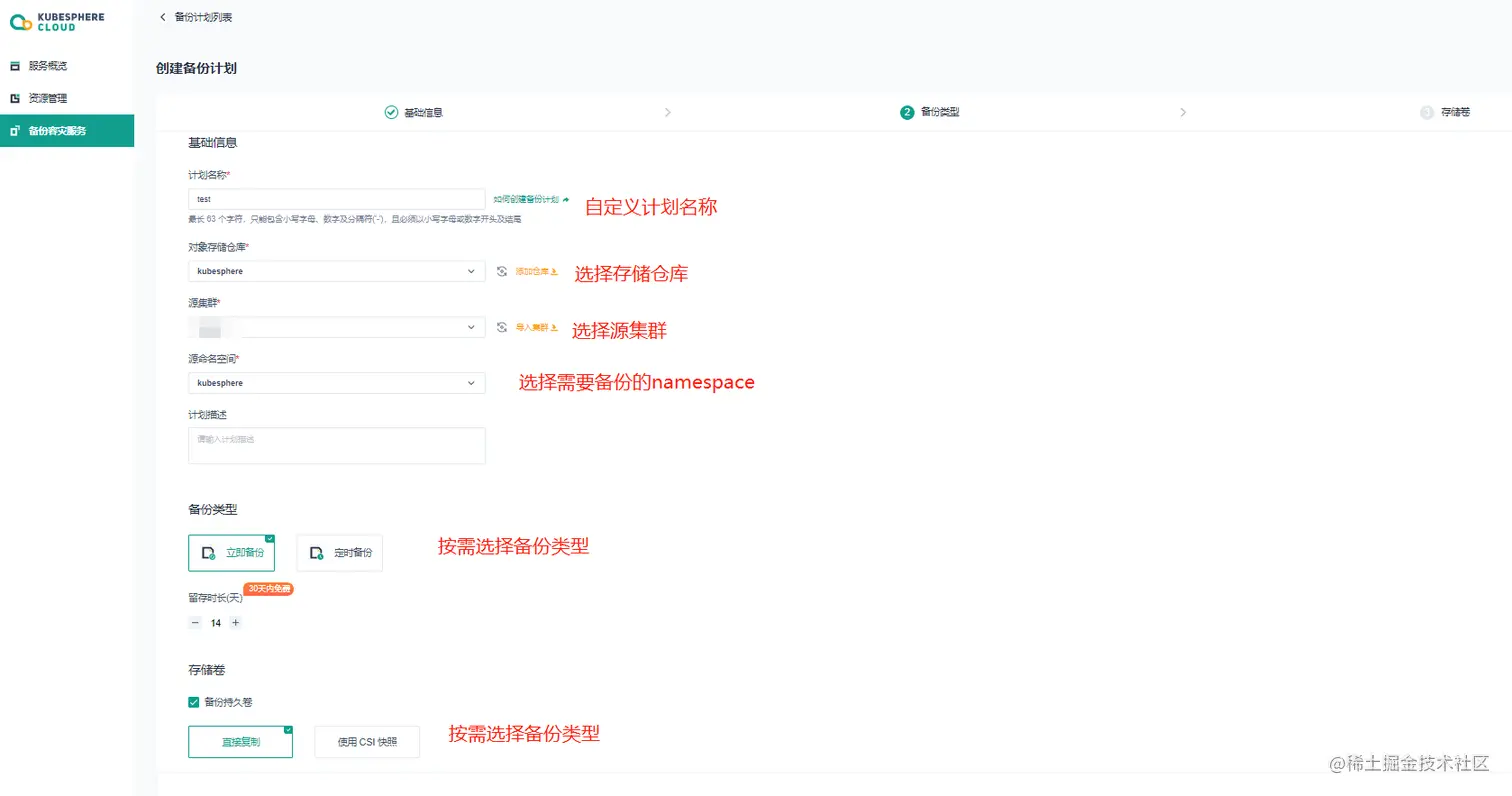
Task: Click the 备份容灾服务 sidebar icon
Action: pyautogui.click(x=15, y=131)
